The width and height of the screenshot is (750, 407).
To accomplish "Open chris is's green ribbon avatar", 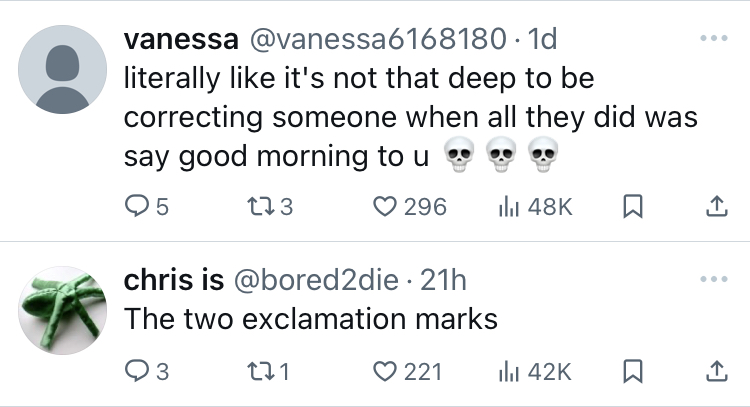I will click(62, 310).
